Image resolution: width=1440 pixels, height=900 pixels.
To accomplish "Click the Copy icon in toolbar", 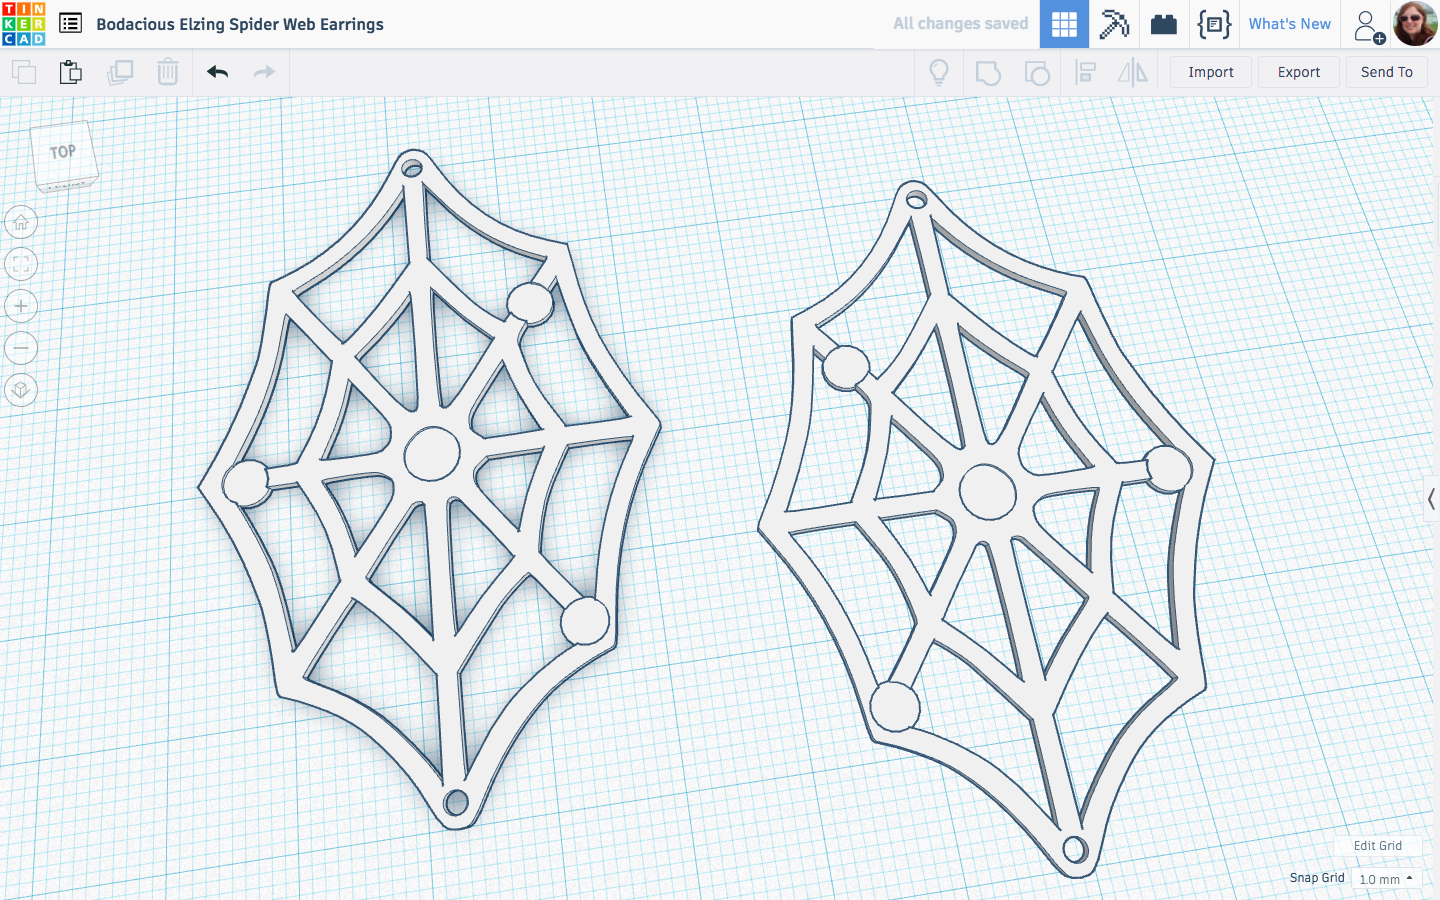I will (24, 72).
